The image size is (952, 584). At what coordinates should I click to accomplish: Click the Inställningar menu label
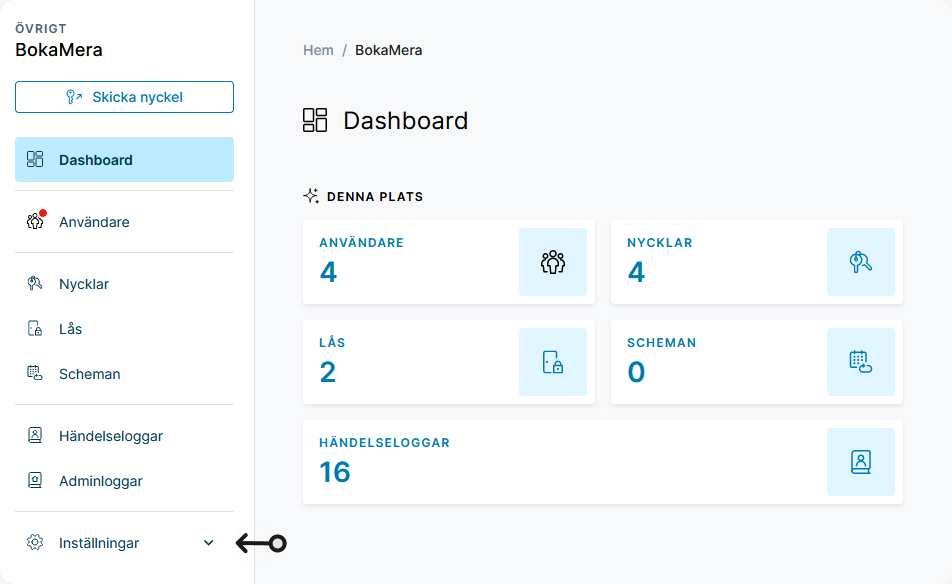(99, 543)
